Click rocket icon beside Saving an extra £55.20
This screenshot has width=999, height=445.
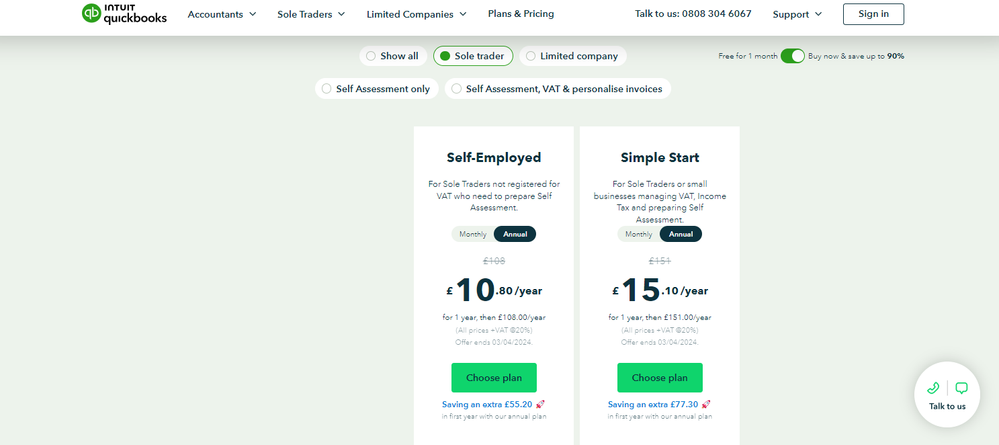pos(540,405)
